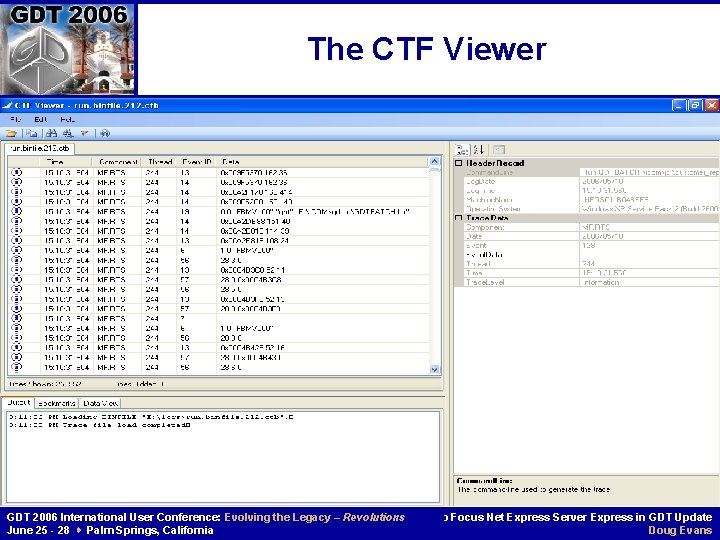
Task: Click the Trace Data category label
Action: [487, 218]
